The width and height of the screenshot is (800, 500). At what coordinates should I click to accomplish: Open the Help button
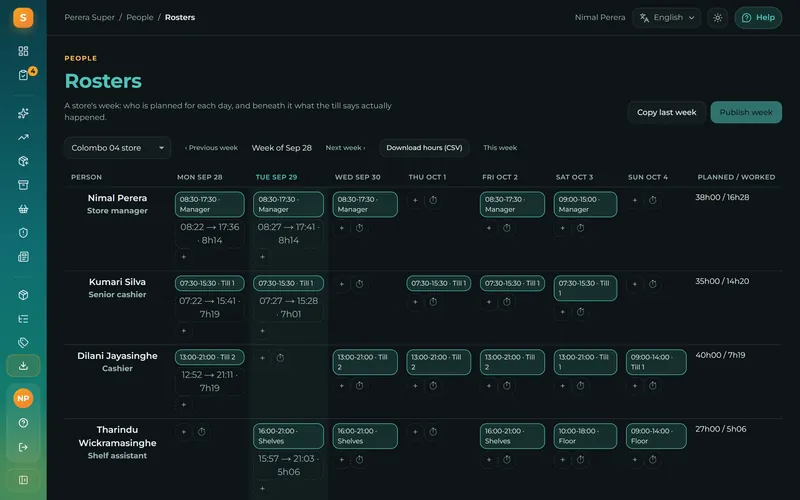point(758,18)
